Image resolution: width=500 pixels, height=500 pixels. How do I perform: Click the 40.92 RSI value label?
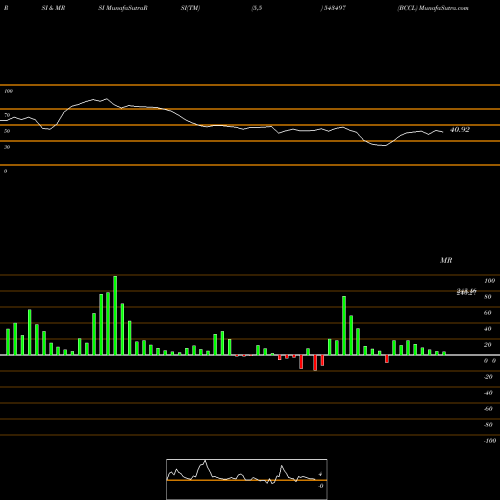click(x=460, y=130)
